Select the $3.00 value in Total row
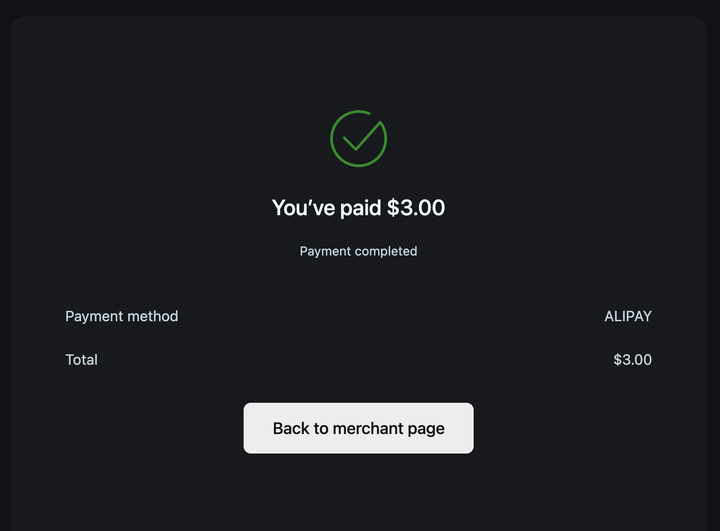The height and width of the screenshot is (531, 720). (632, 360)
